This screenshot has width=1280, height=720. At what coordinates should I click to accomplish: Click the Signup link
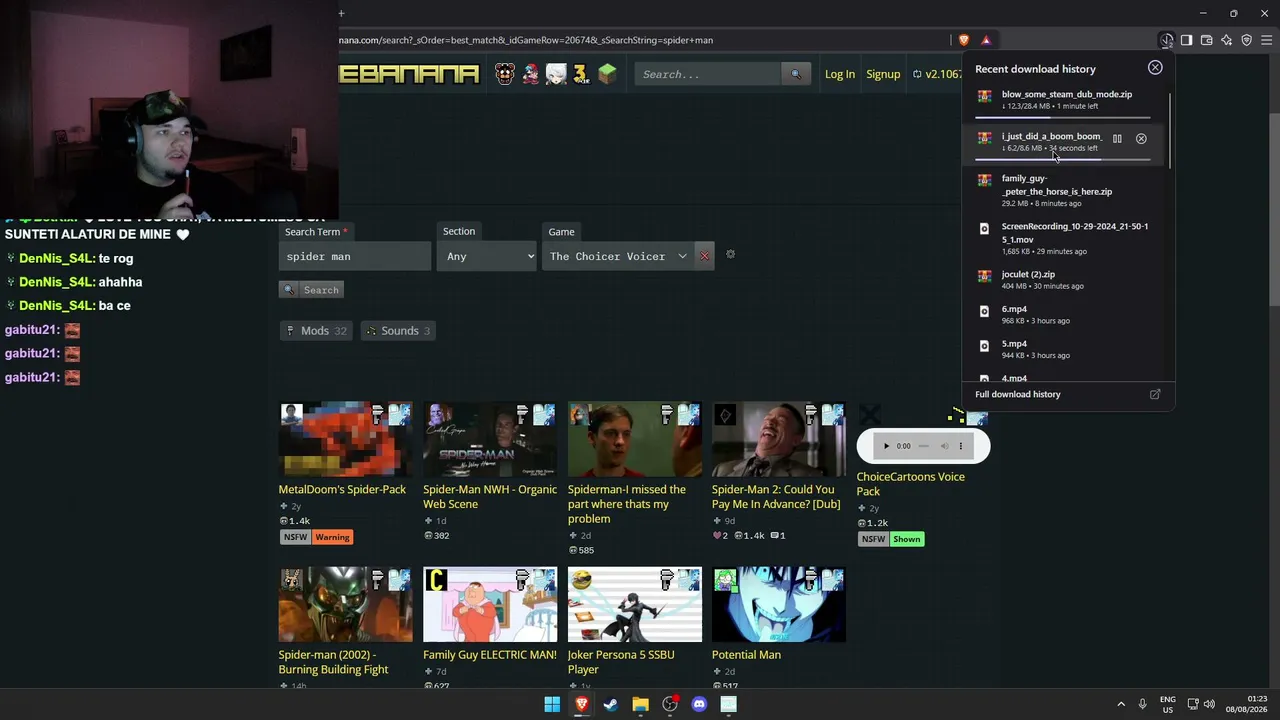[x=883, y=74]
